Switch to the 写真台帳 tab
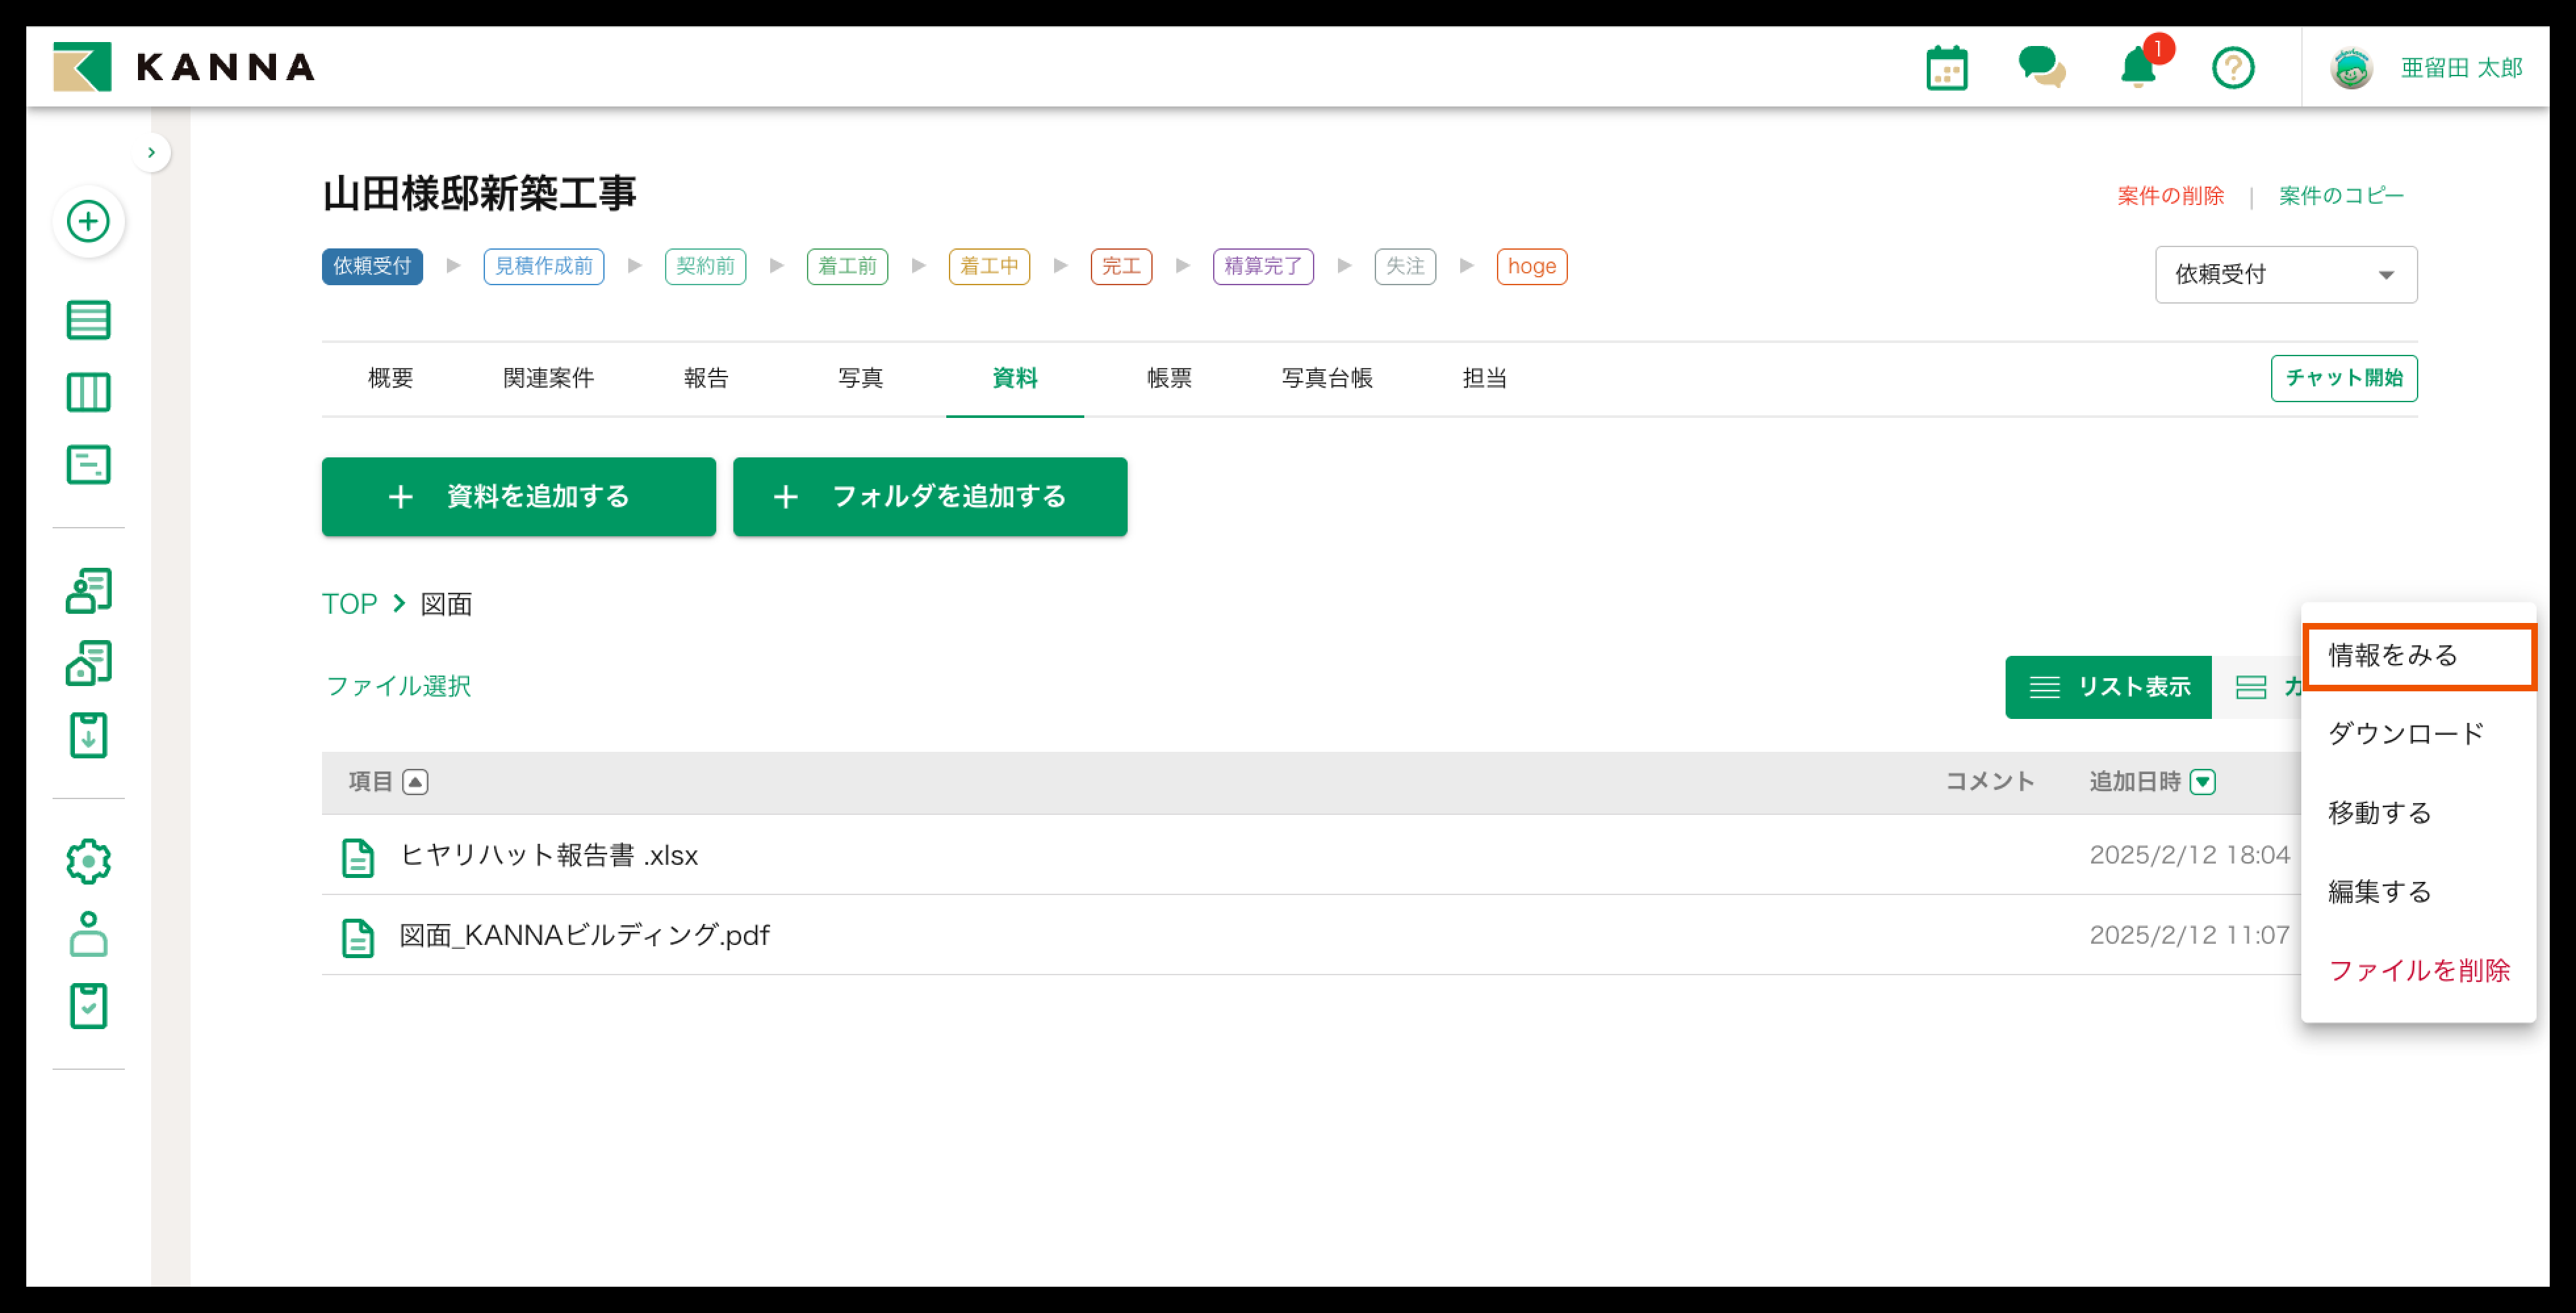2576x1313 pixels. coord(1326,378)
